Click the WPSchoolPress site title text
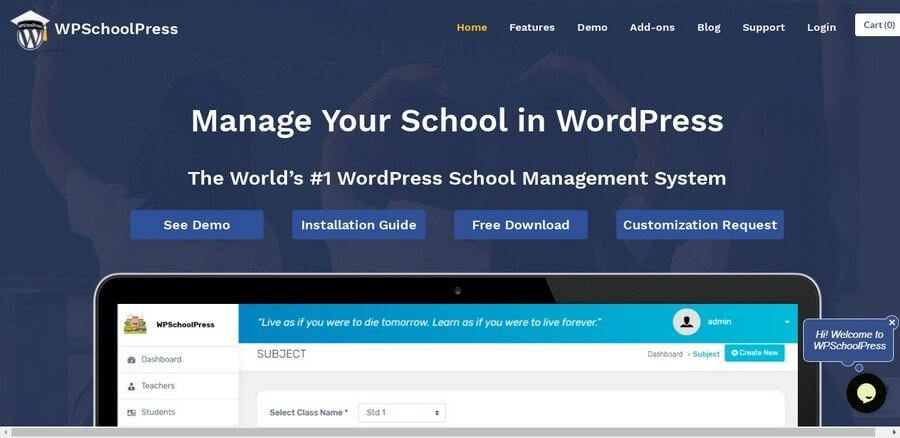Viewport: 900px width, 438px height. pyautogui.click(x=117, y=29)
